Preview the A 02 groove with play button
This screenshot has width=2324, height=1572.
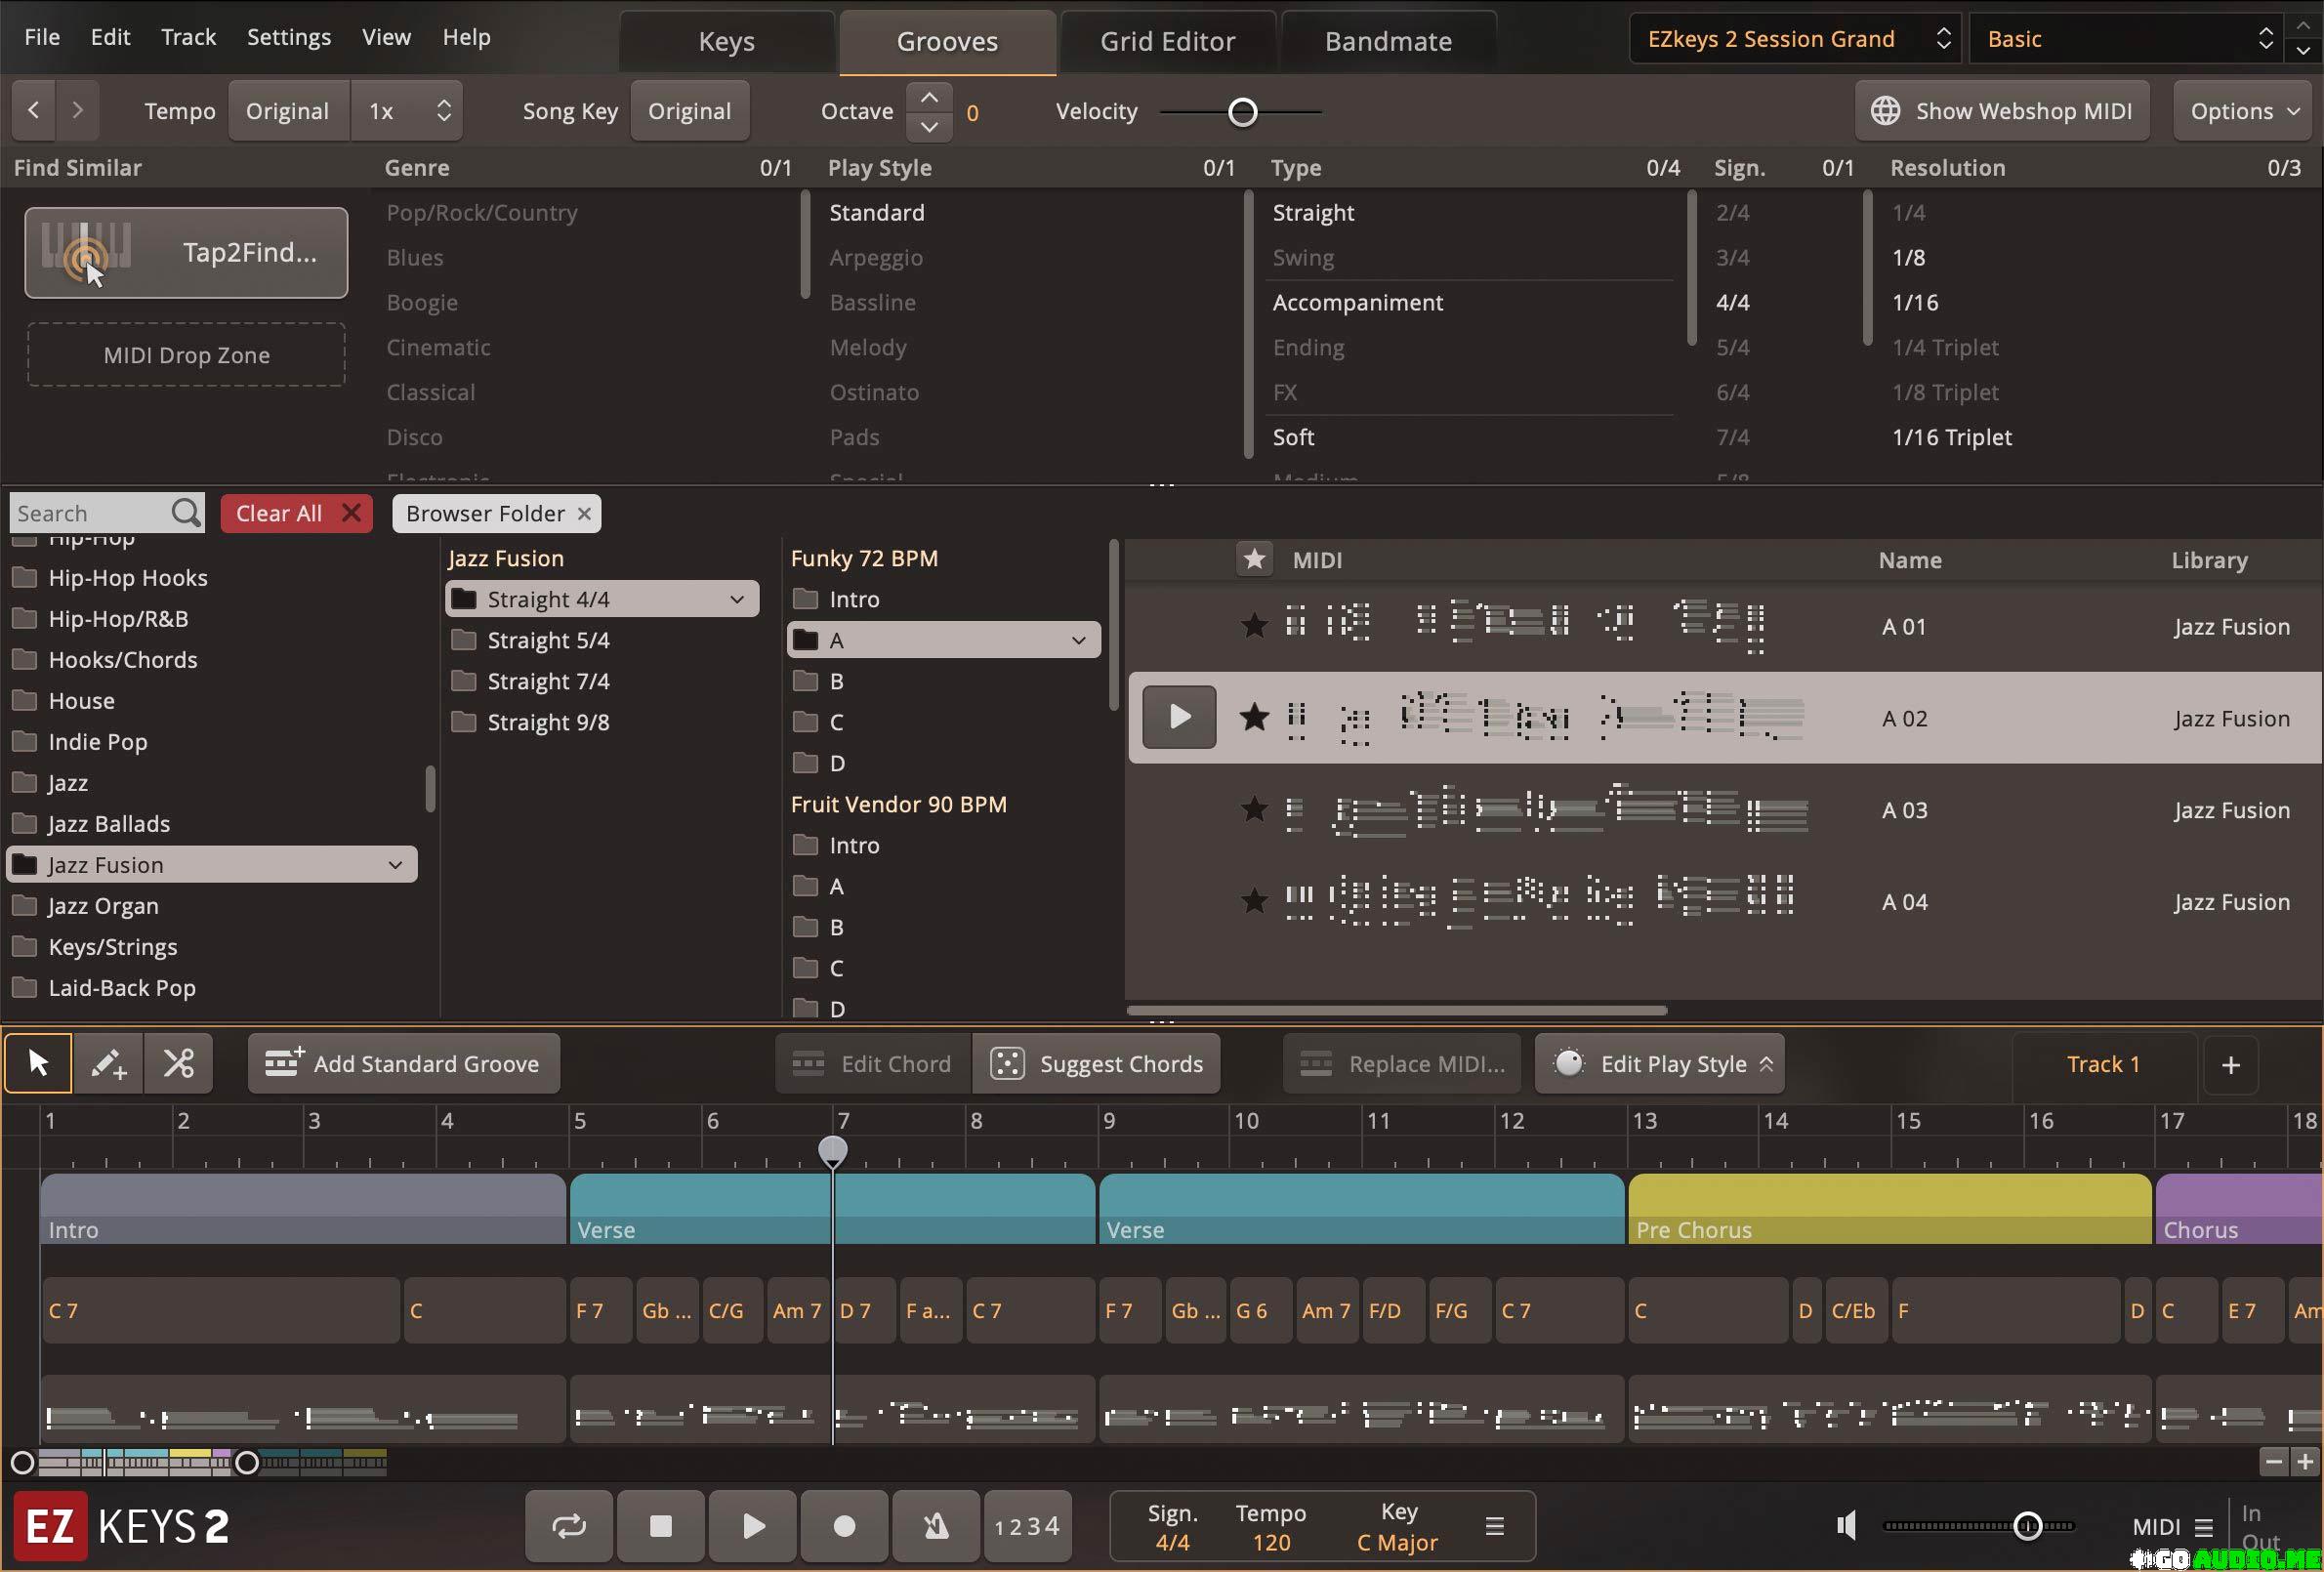coord(1179,717)
